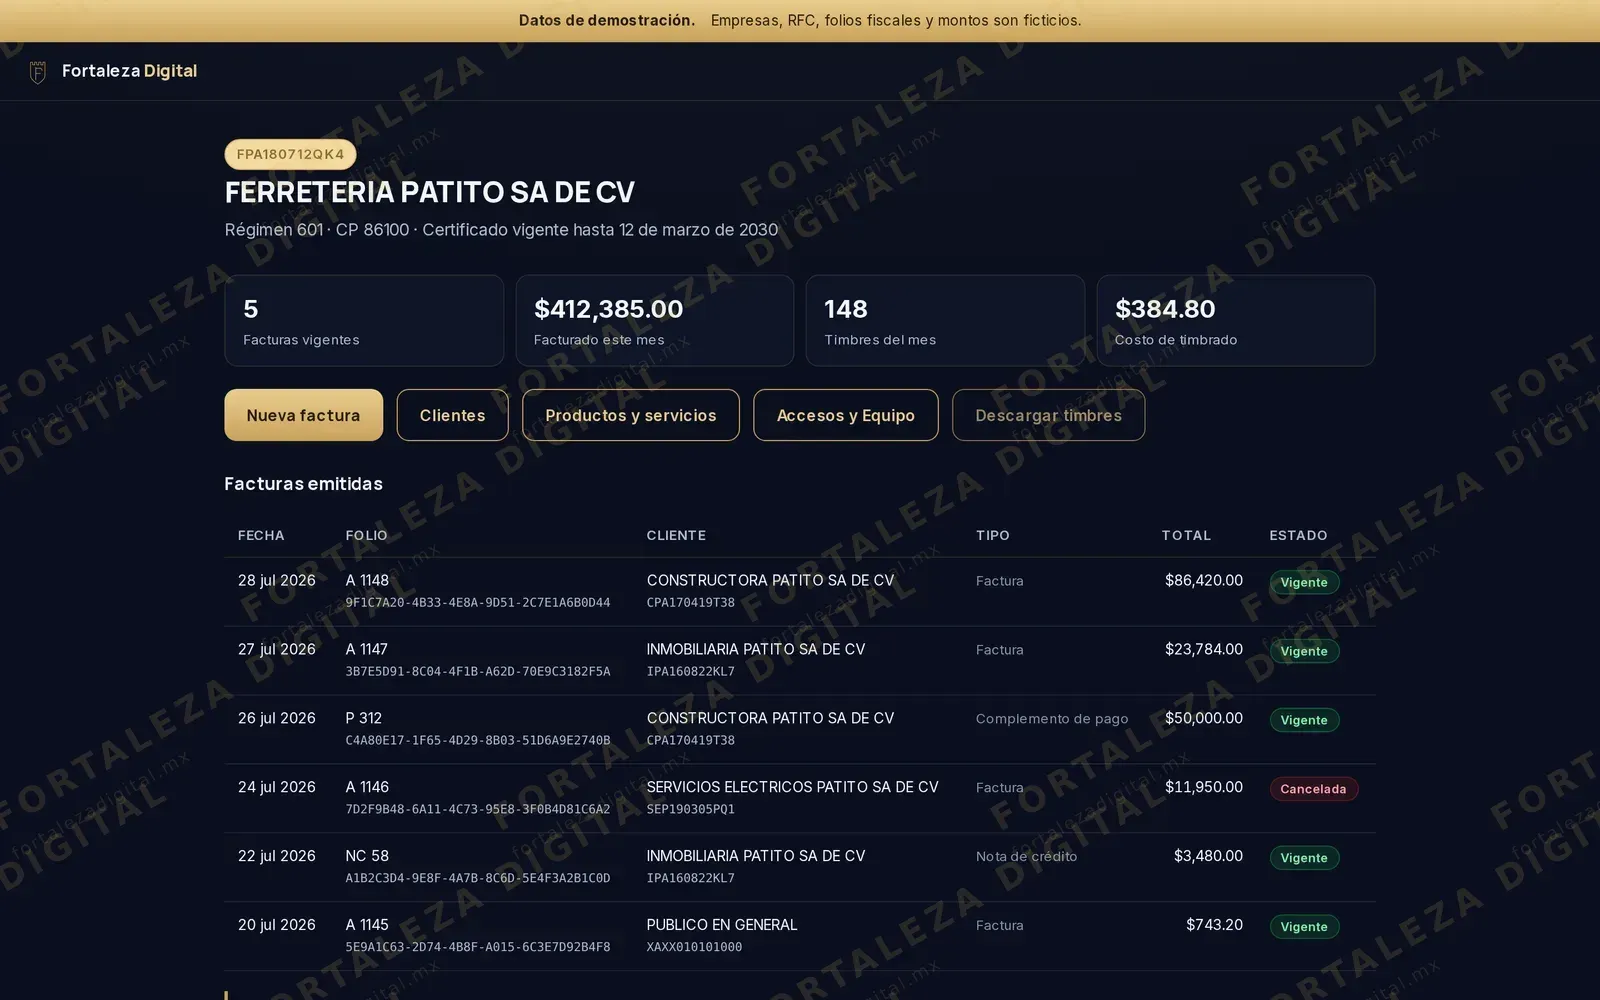Open the Fortaleza Digital home link
The width and height of the screenshot is (1600, 1000).
[x=113, y=71]
